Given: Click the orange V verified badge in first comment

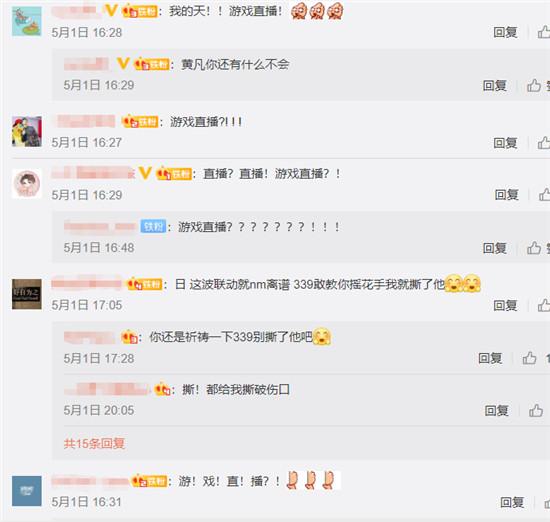Looking at the screenshot, I should click(110, 11).
